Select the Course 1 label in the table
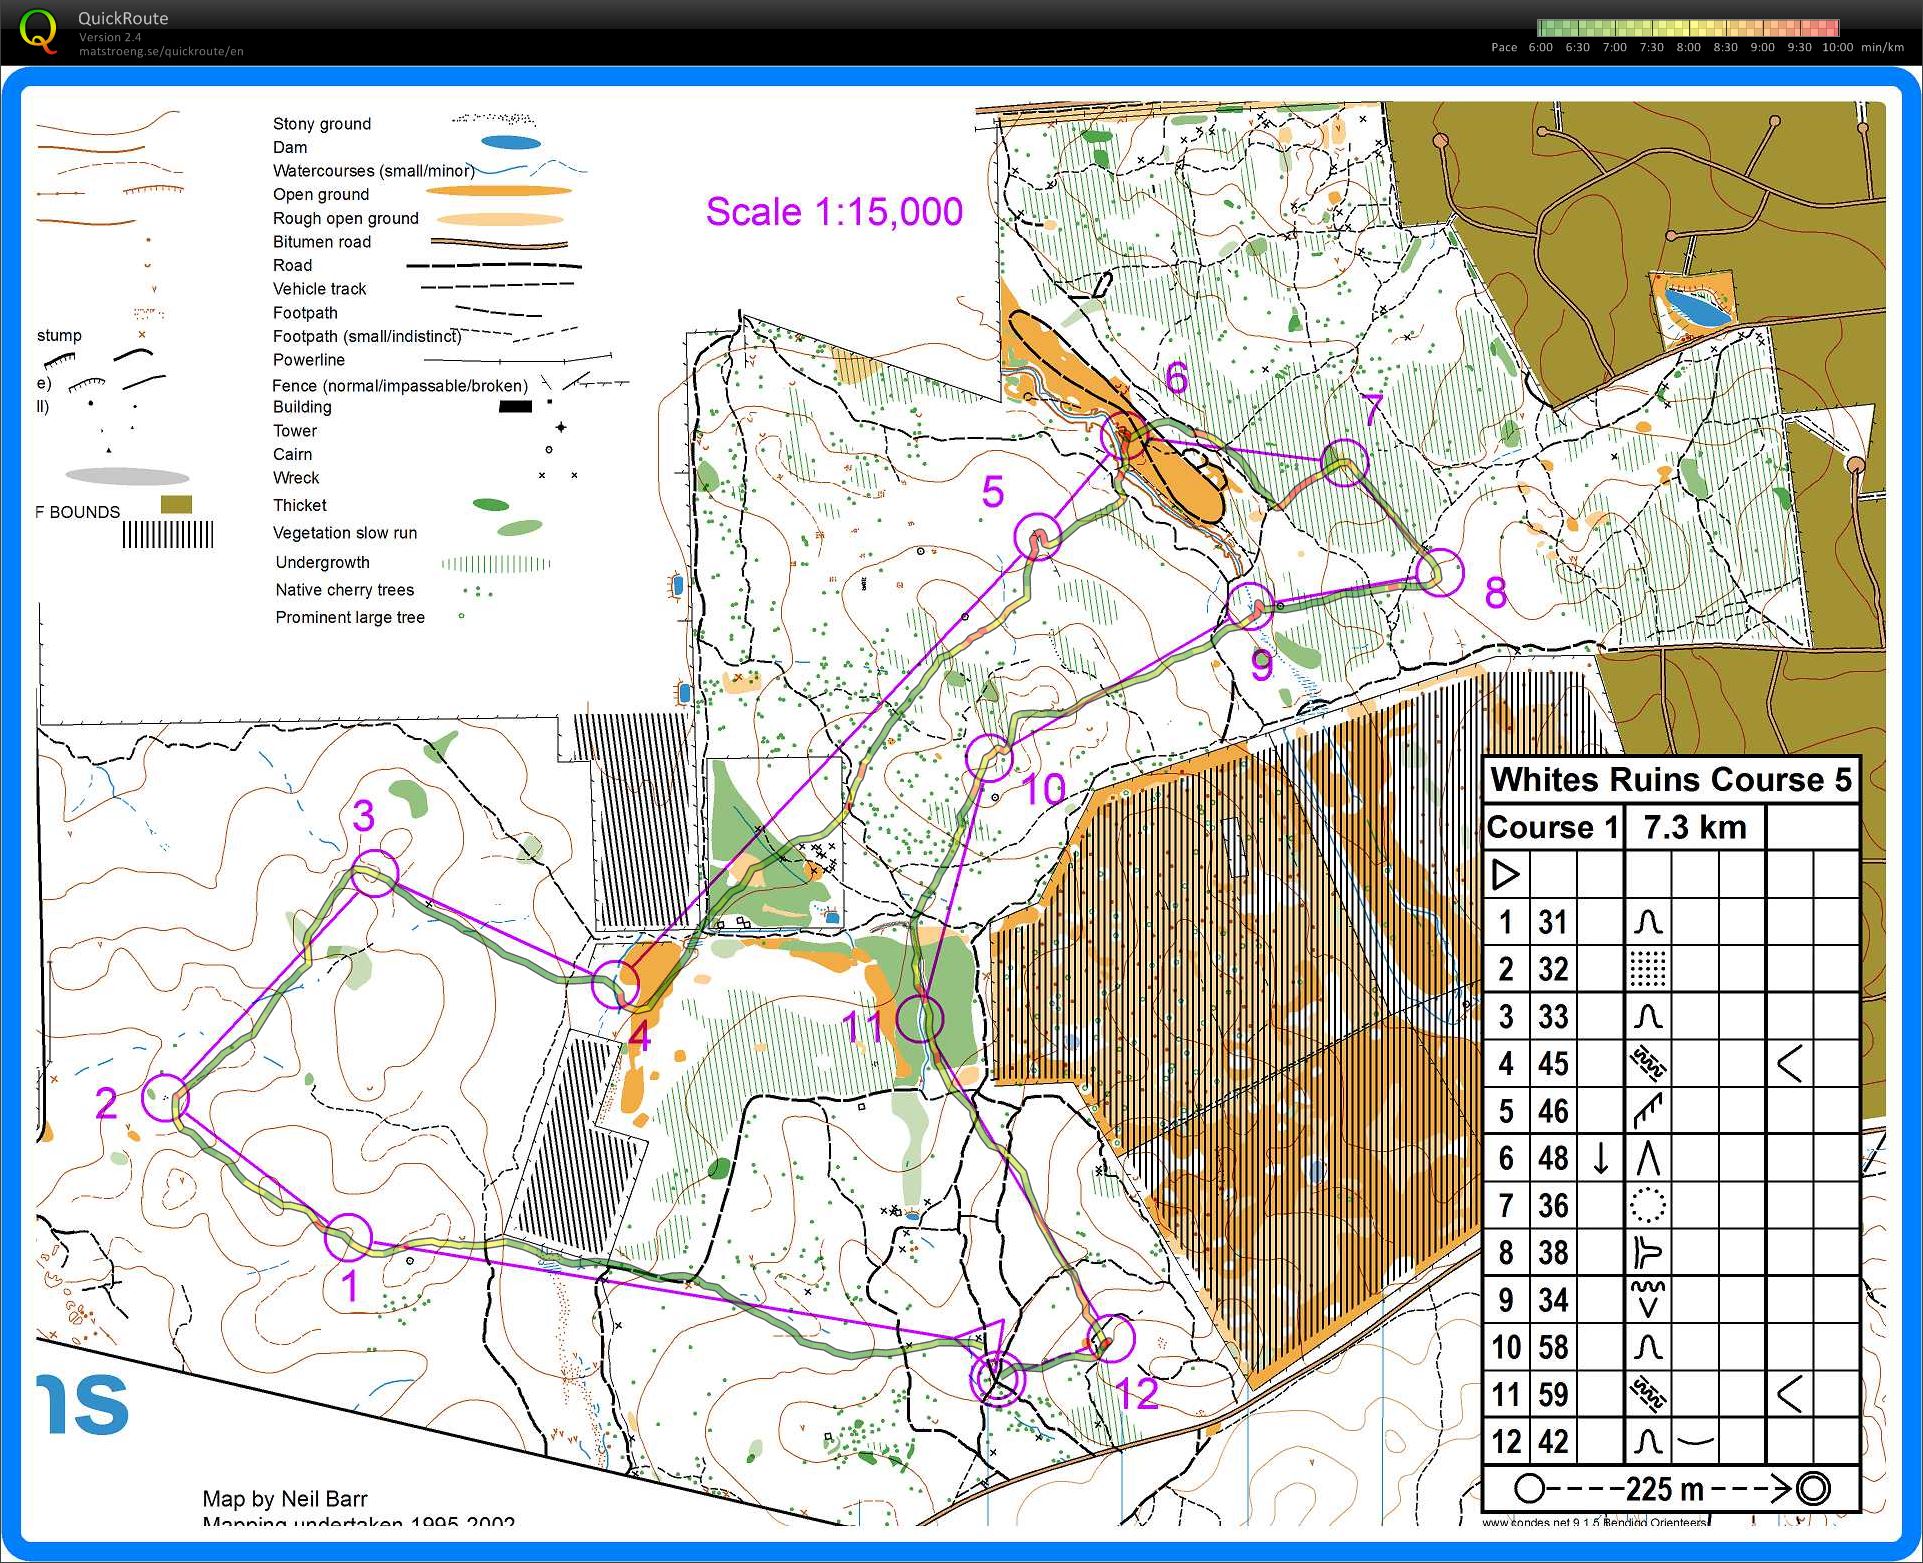1923x1563 pixels. click(1552, 827)
